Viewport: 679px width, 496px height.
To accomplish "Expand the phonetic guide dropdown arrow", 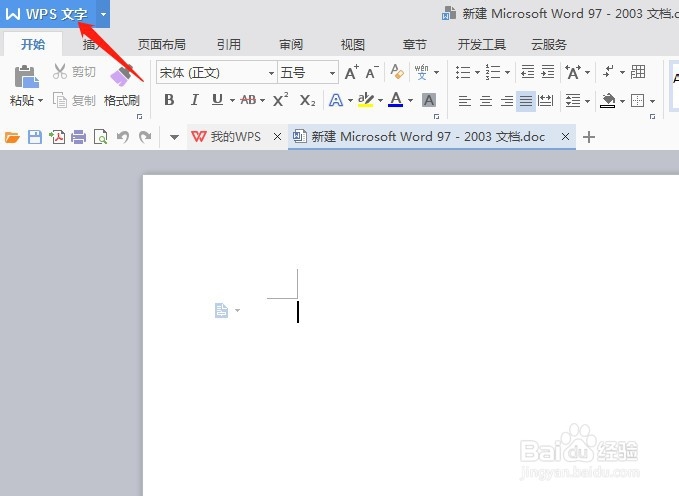I will click(x=436, y=72).
